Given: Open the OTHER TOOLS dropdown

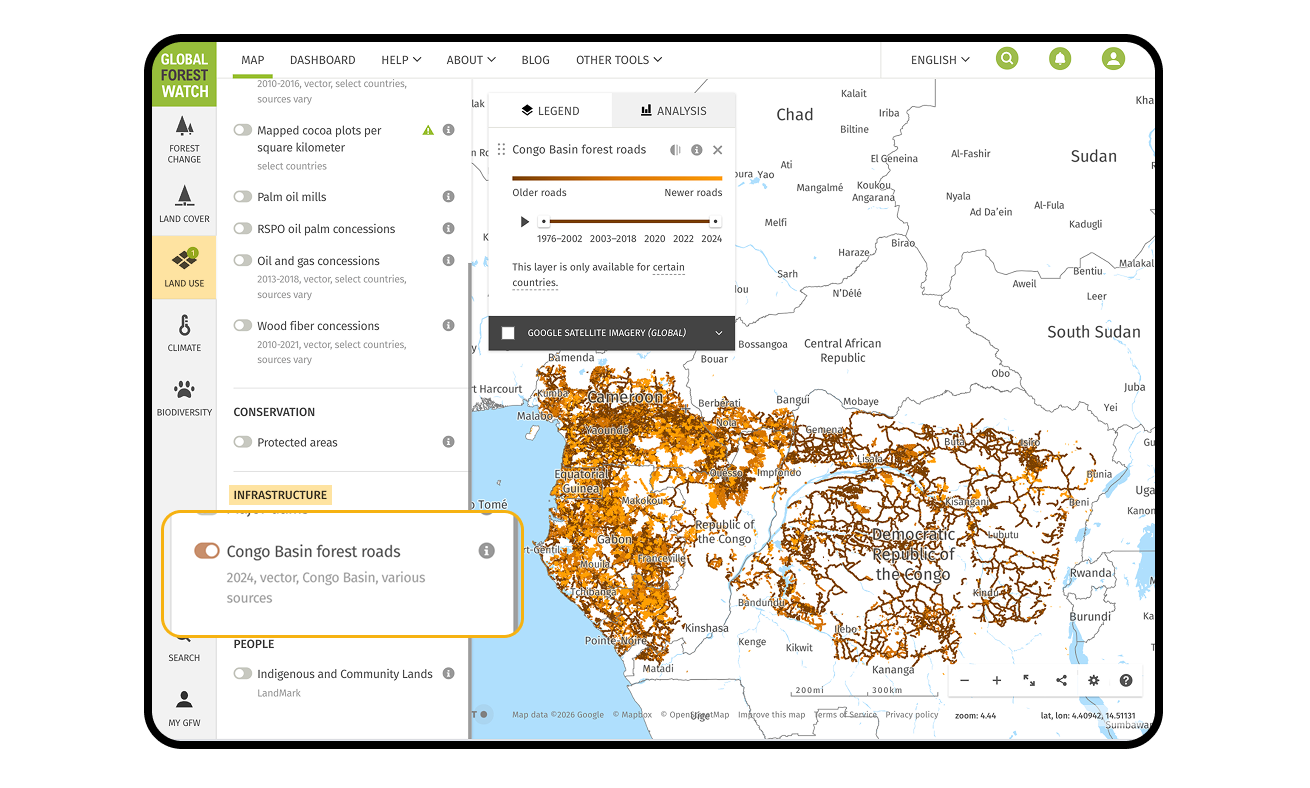Looking at the screenshot, I should coord(618,59).
